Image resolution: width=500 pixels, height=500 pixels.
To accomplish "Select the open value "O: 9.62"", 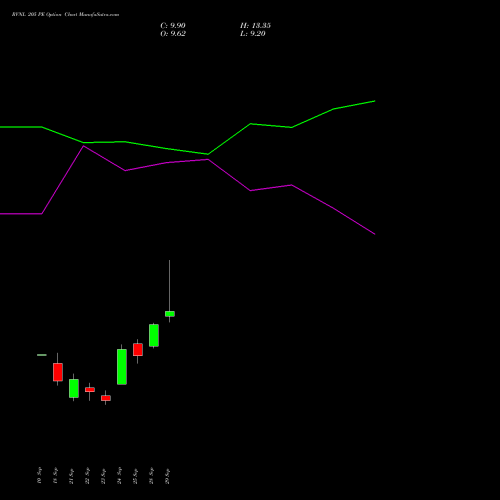I will click(173, 34).
